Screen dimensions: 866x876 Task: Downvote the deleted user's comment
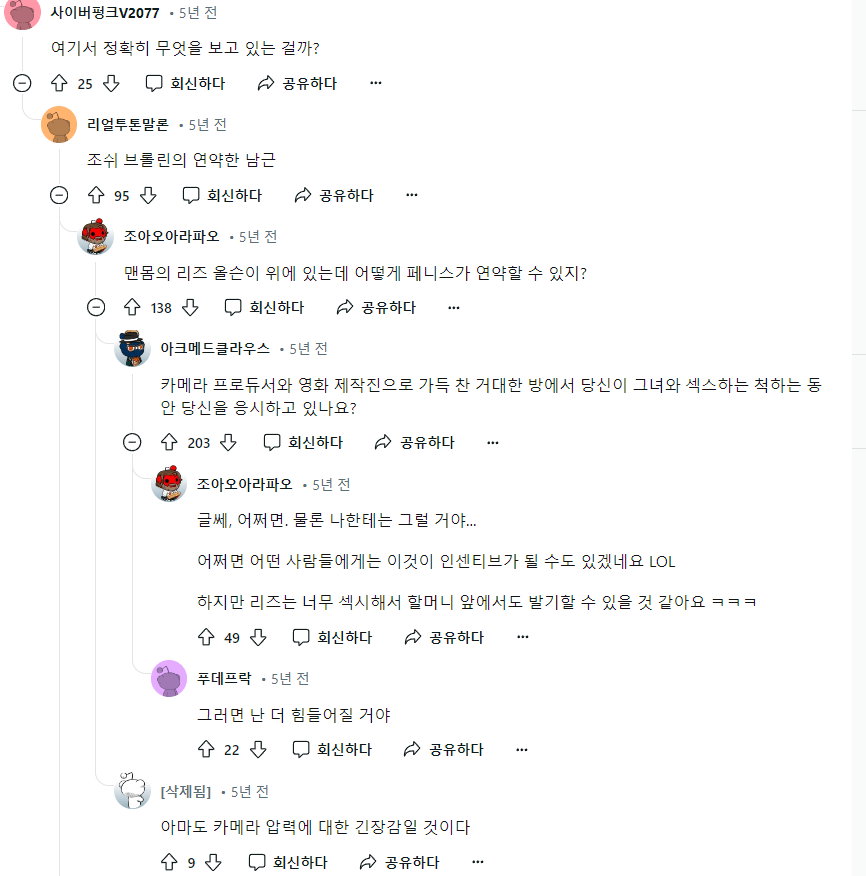[x=215, y=862]
